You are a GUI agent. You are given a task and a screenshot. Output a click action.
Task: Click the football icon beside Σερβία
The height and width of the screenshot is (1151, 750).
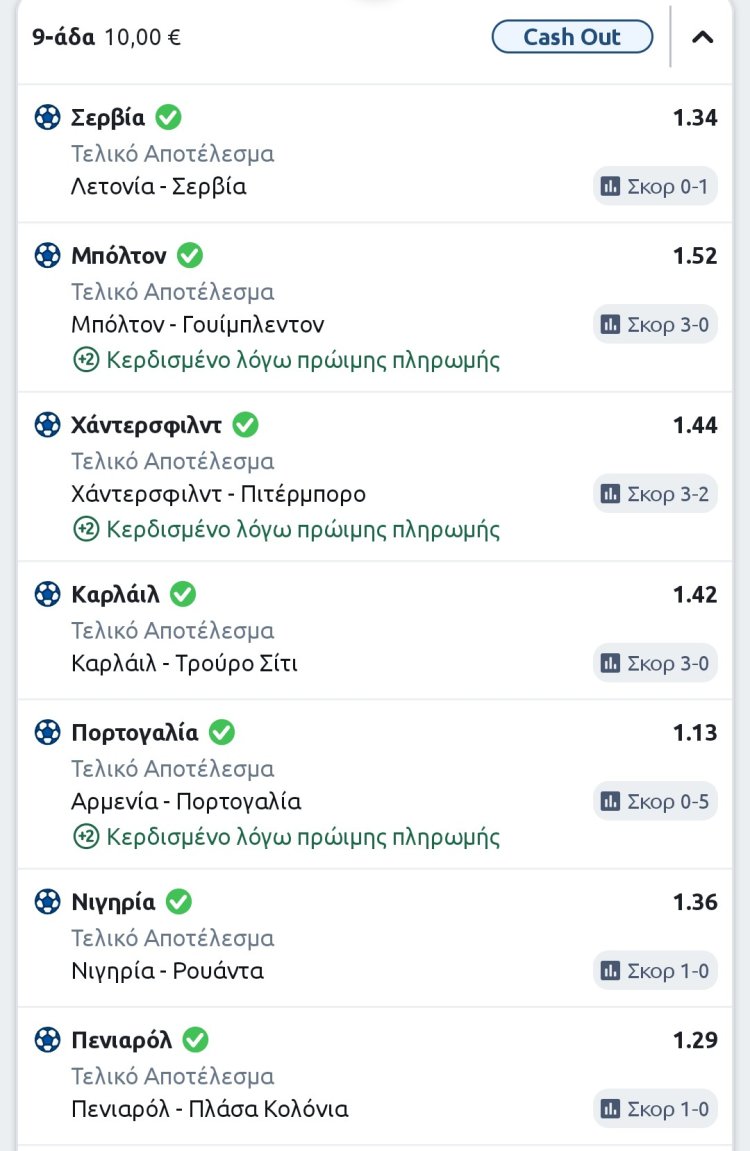pos(47,118)
